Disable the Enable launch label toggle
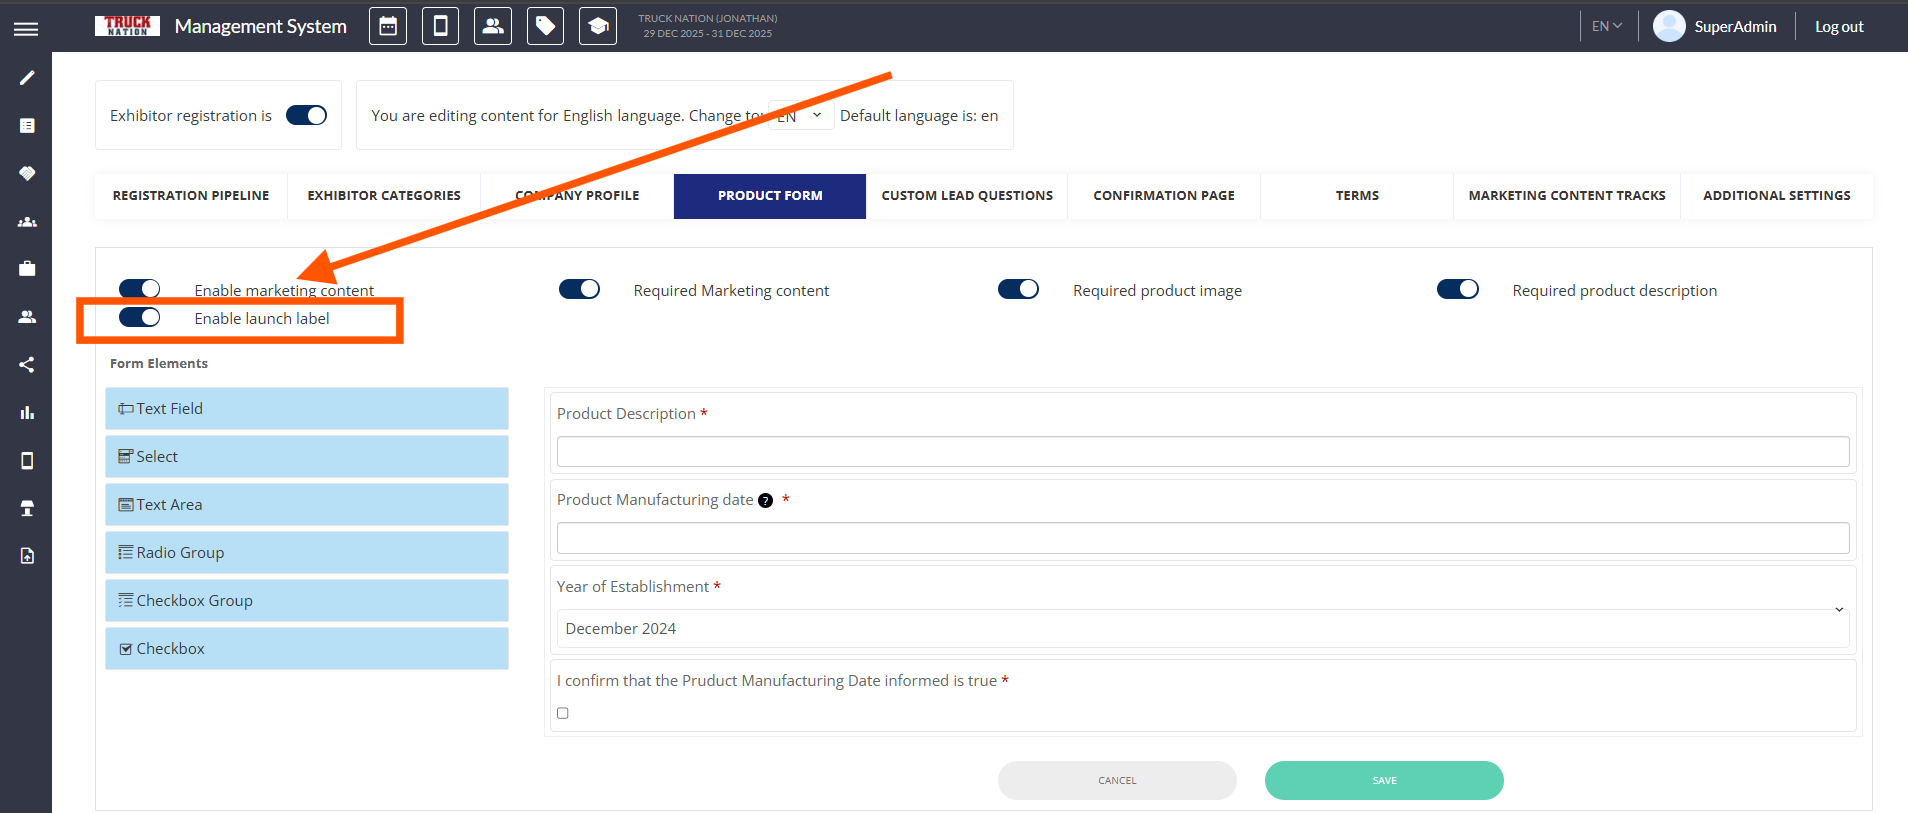This screenshot has width=1908, height=813. tap(139, 318)
